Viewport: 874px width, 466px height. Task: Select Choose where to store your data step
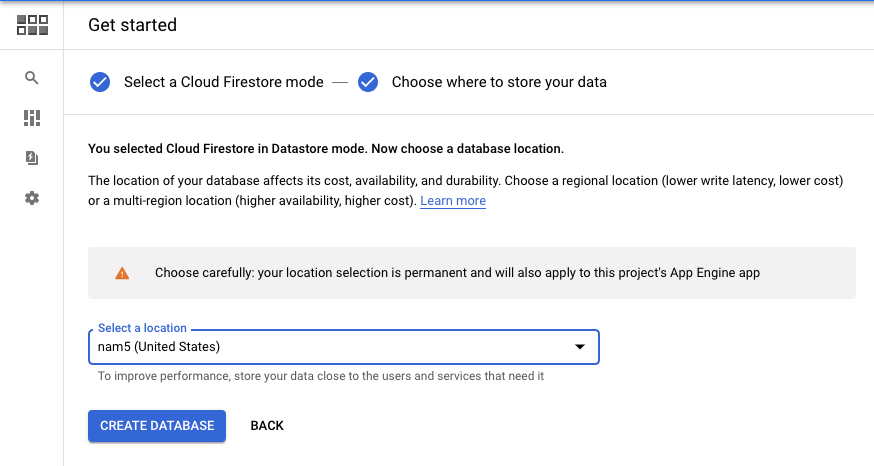[499, 82]
